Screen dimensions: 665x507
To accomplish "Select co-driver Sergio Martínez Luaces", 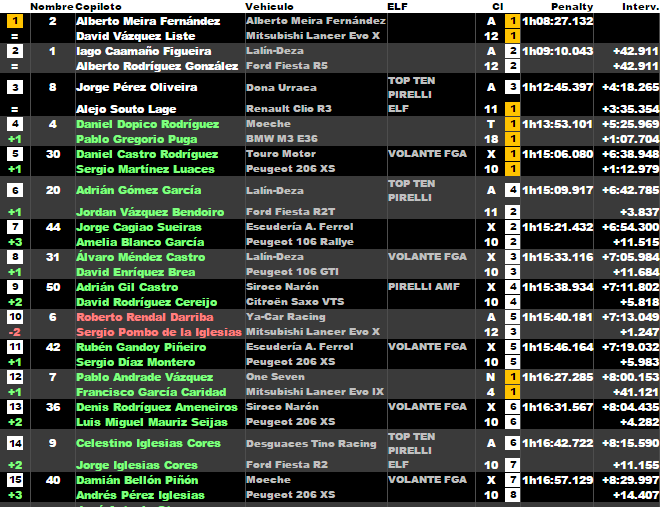I will pyautogui.click(x=145, y=169).
